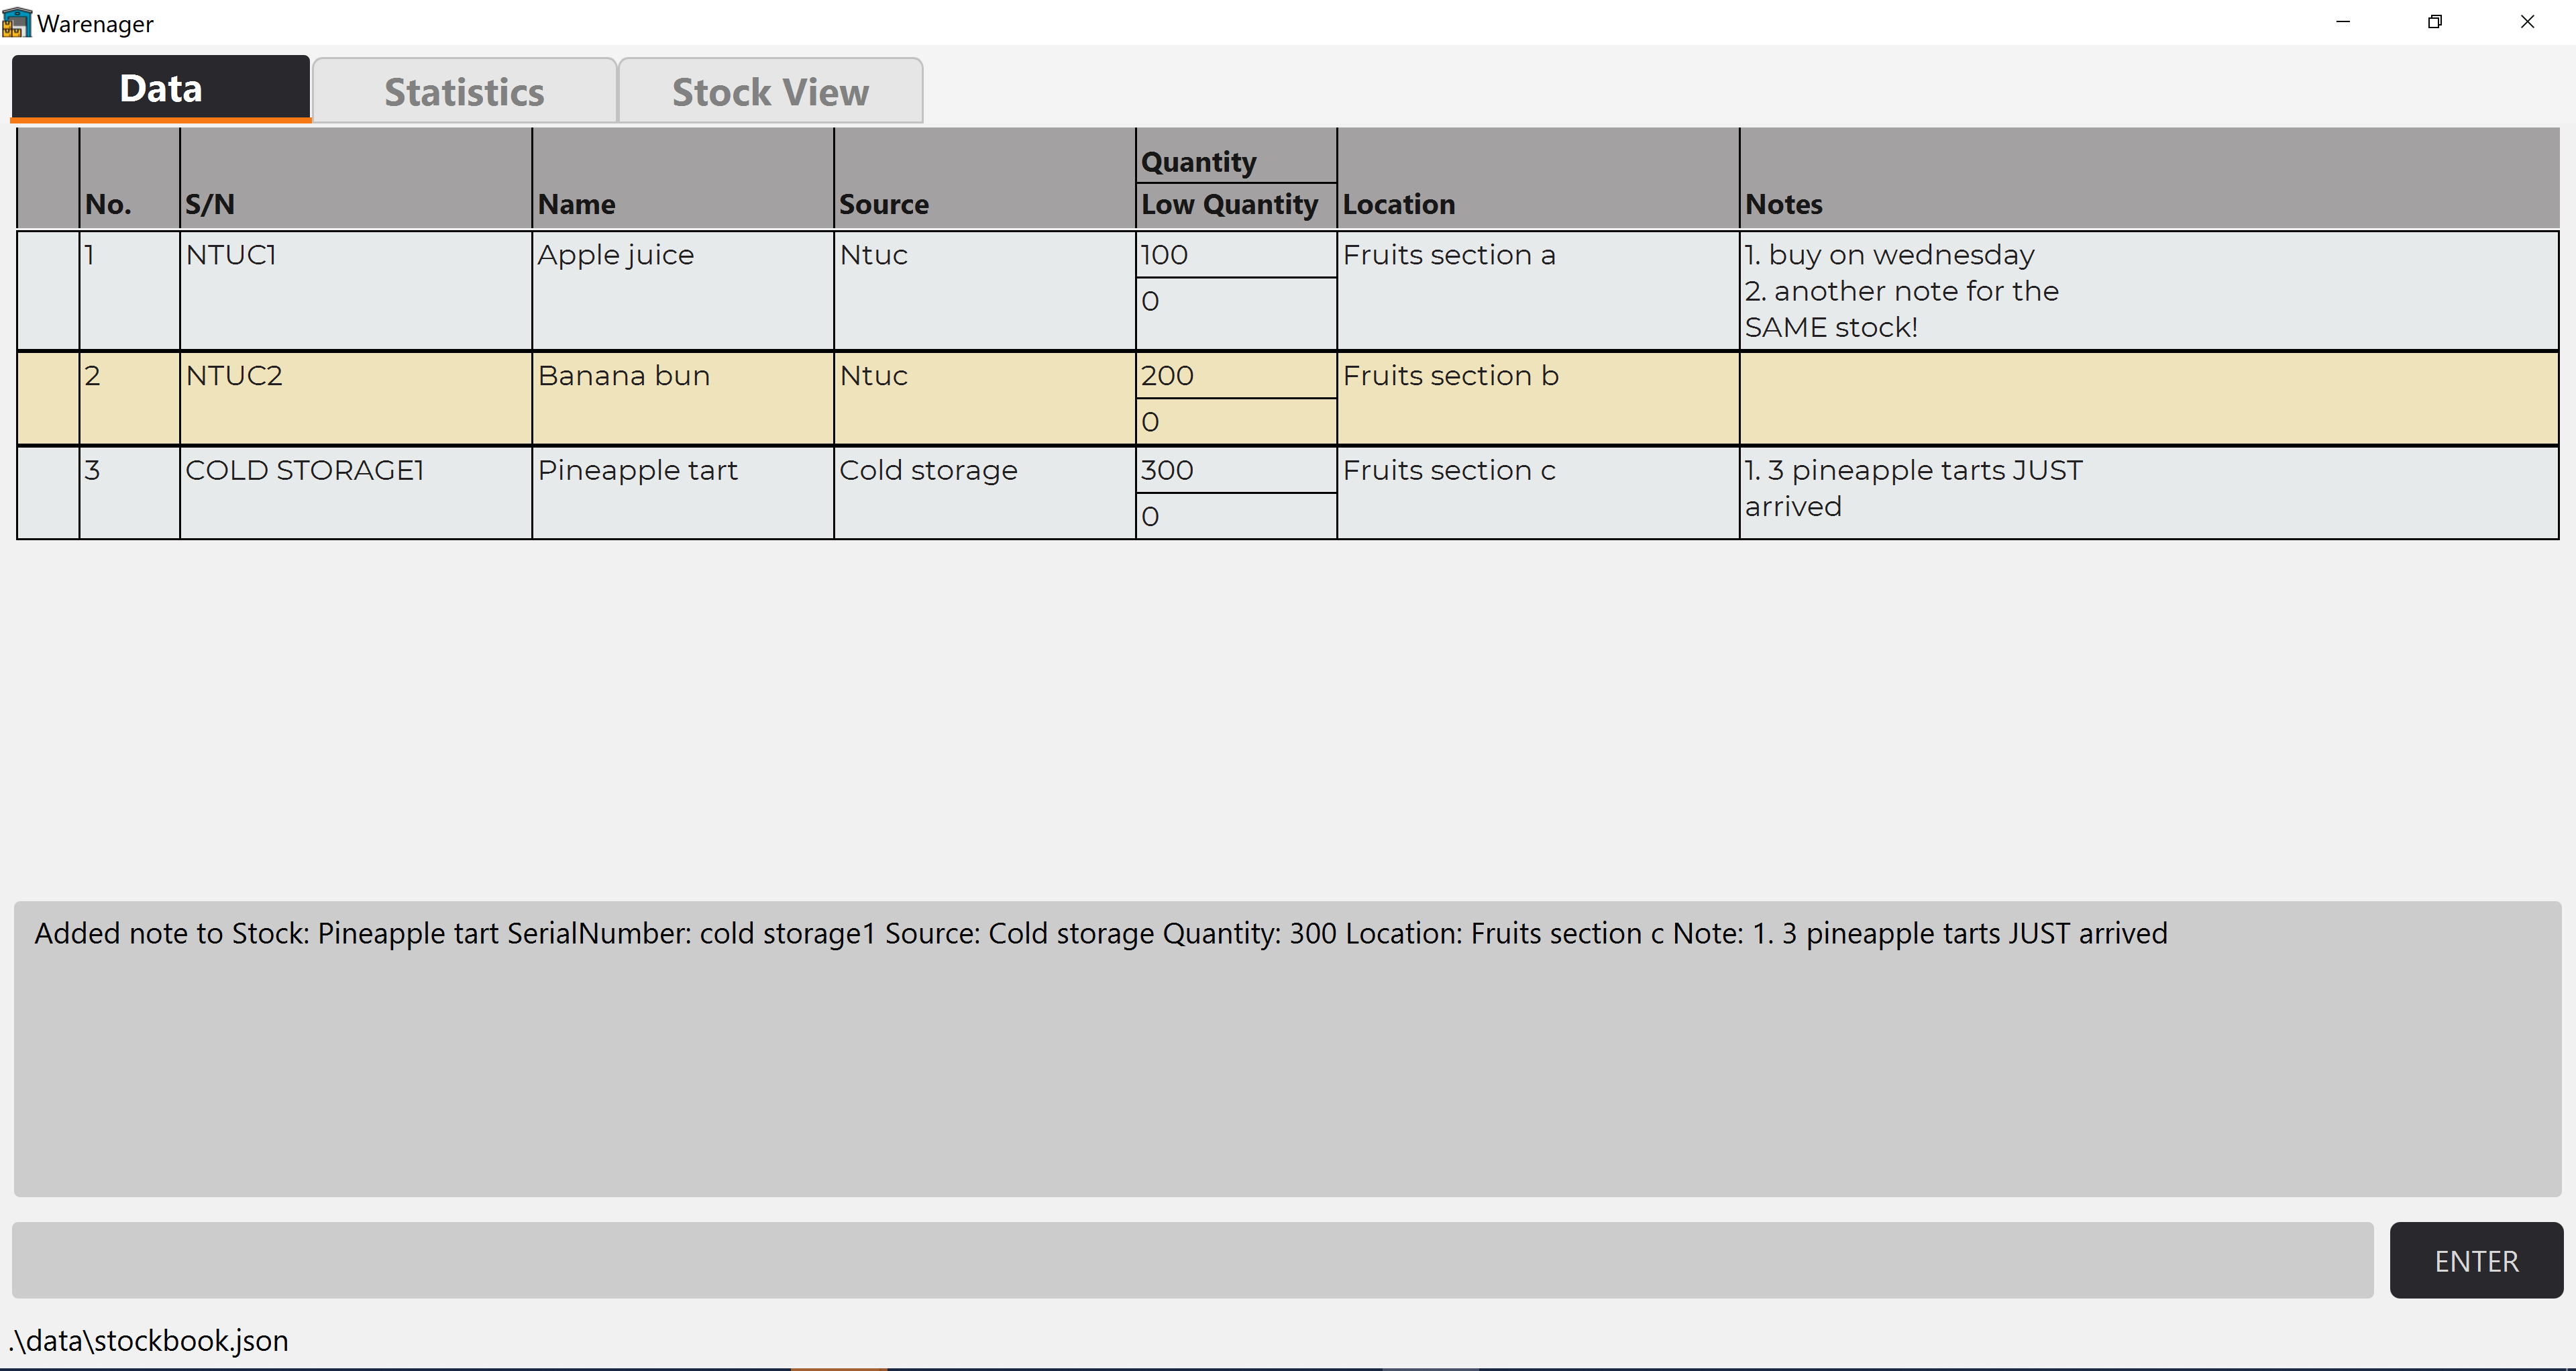Click the Fruits section a location

(1538, 290)
